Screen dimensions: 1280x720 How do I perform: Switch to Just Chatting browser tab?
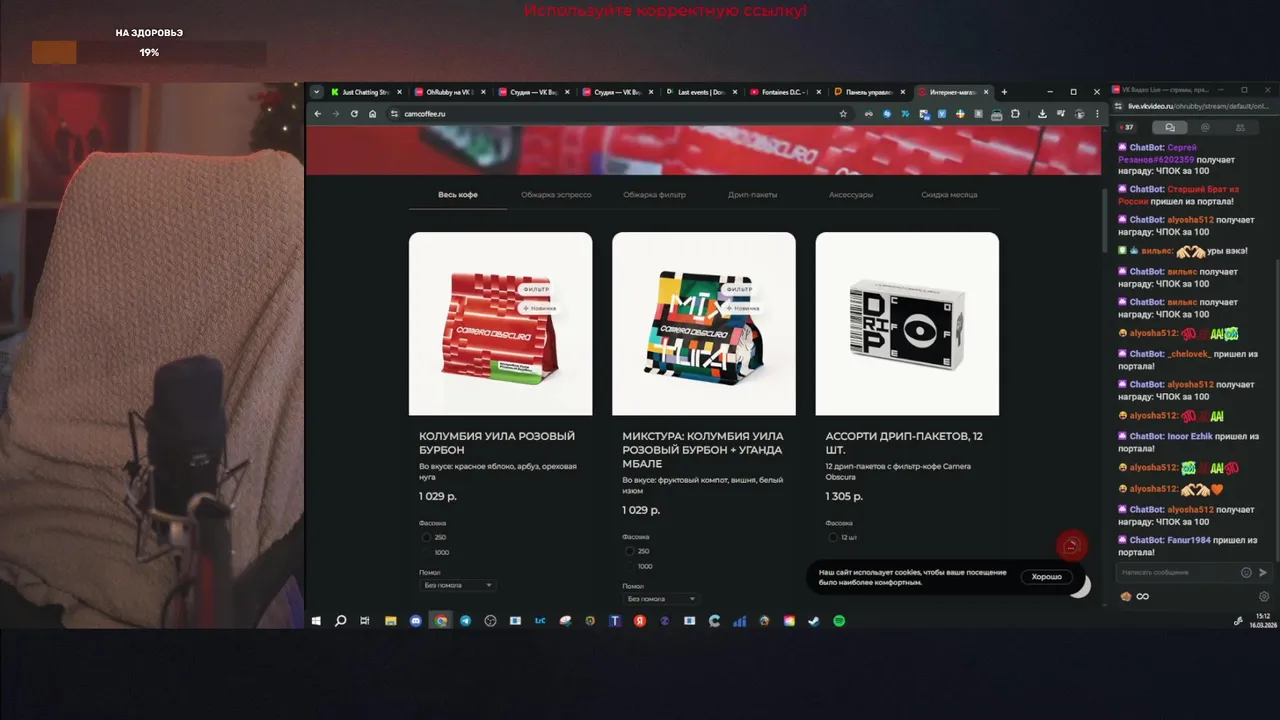click(366, 92)
